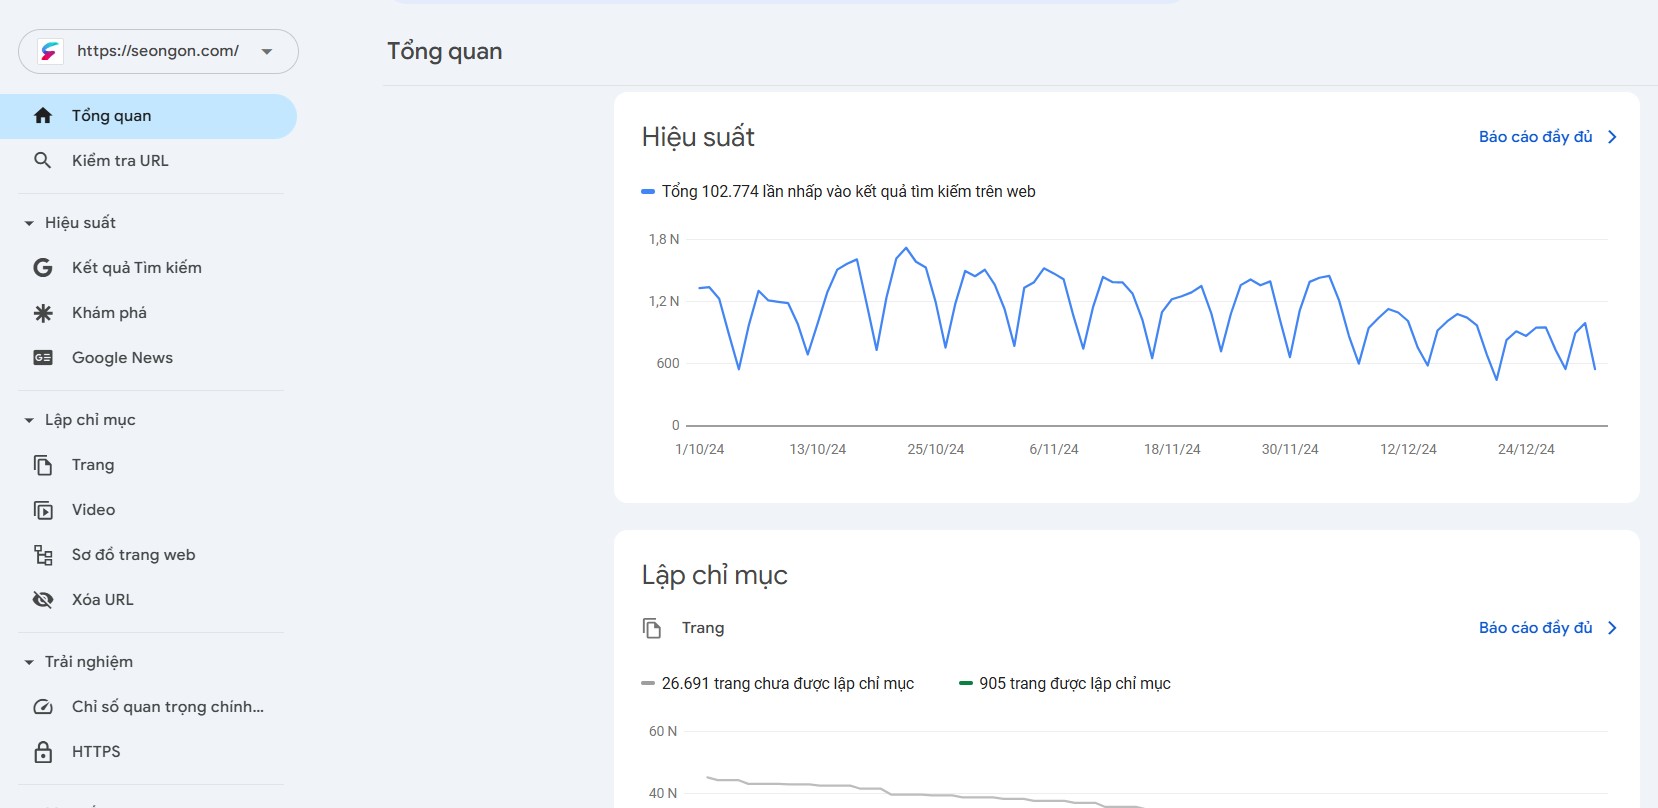Viewport: 1658px width, 808px height.
Task: Open Báo cáo đầy đủ for Hiệu suất
Action: point(1535,137)
